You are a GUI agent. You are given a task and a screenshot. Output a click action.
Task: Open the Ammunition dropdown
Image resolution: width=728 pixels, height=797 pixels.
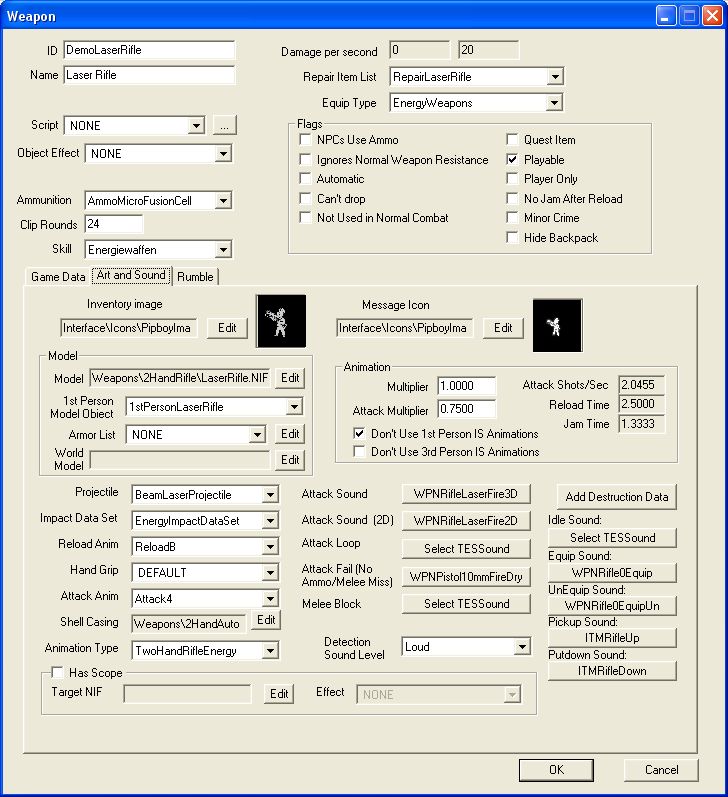coord(223,201)
